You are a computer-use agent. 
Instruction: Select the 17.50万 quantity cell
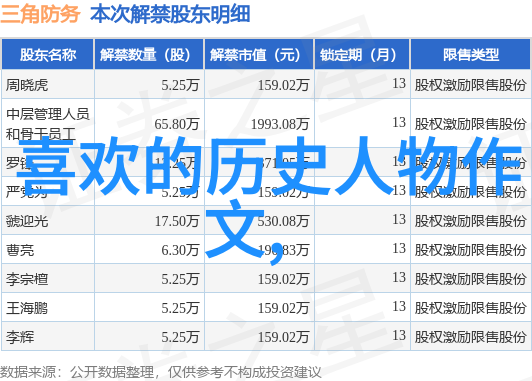tap(177, 221)
